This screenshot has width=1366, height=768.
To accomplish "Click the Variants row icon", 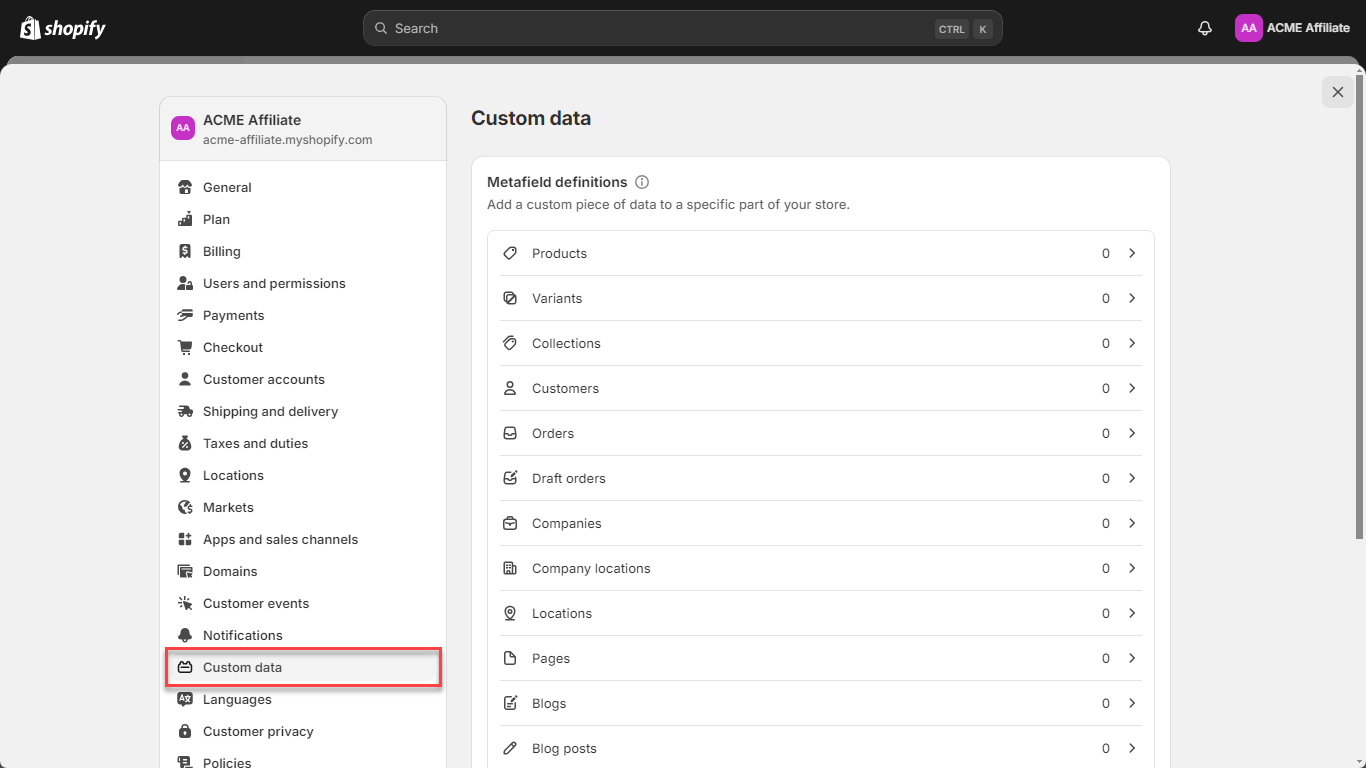I will pos(510,298).
